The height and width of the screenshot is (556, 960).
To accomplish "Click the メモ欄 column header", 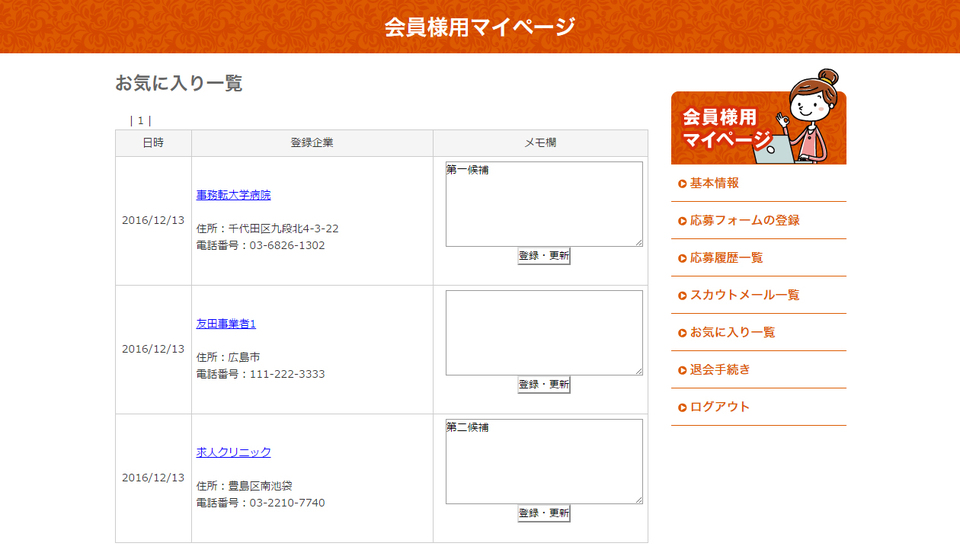I will (x=541, y=143).
